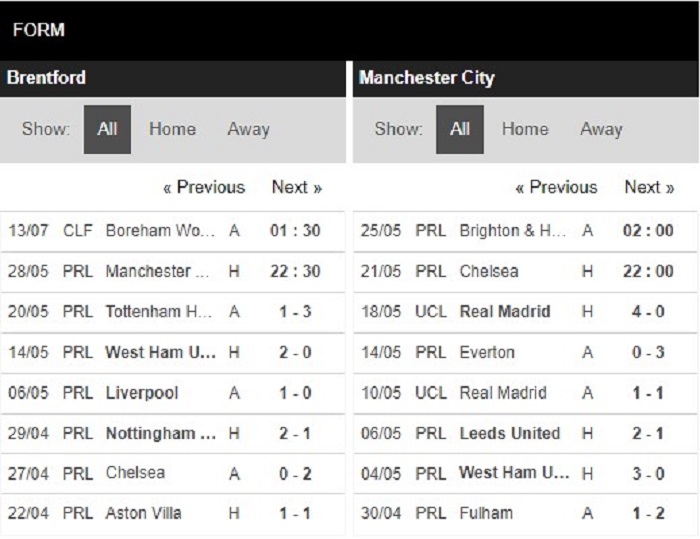Show Brentford Home matches only
This screenshot has width=700, height=539.
(172, 130)
